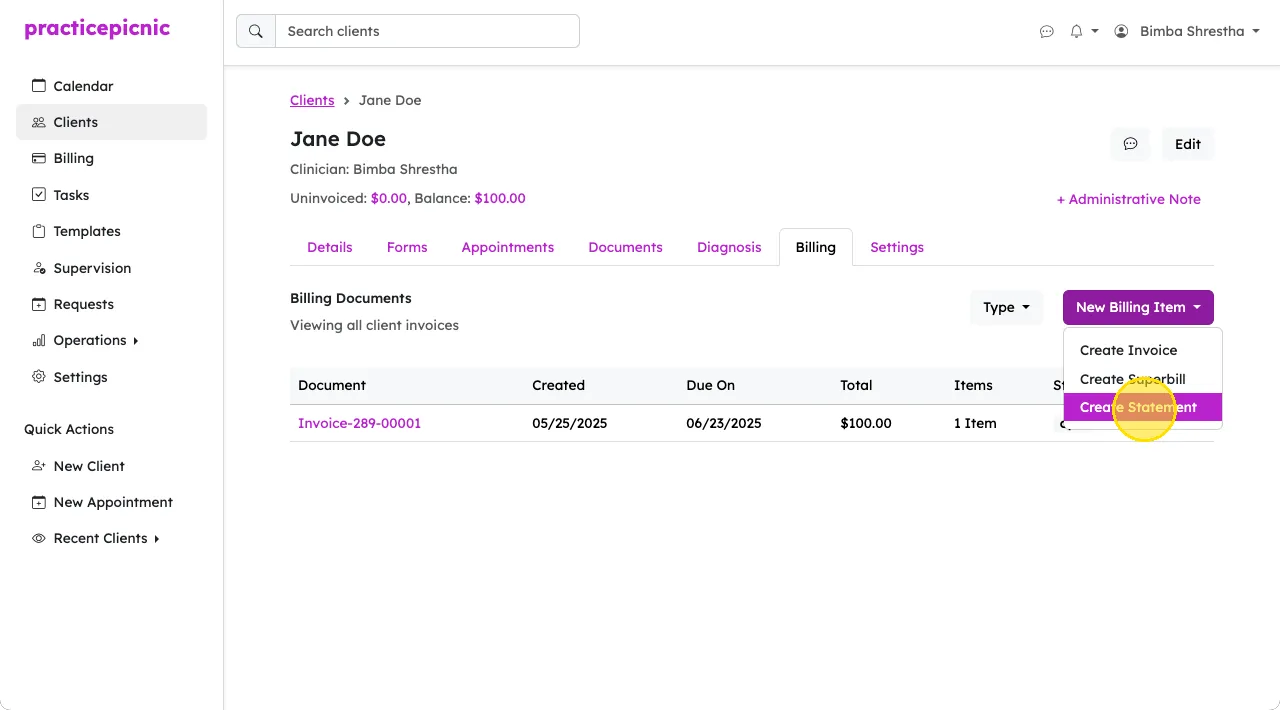The image size is (1280, 710).
Task: Click the Clients sidebar icon
Action: 39,122
